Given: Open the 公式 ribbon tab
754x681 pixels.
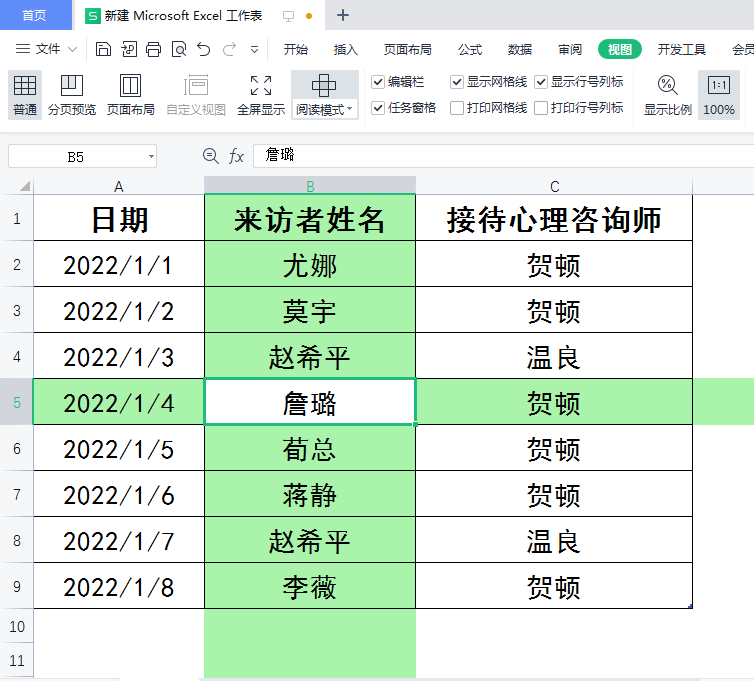Looking at the screenshot, I should 469,50.
